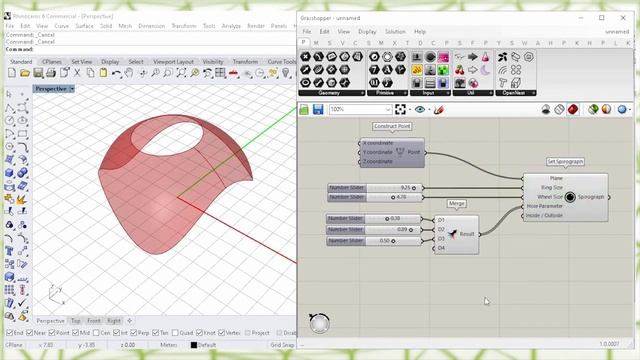Click the Zoom Extents frame icon in Grasshopper

[400, 109]
